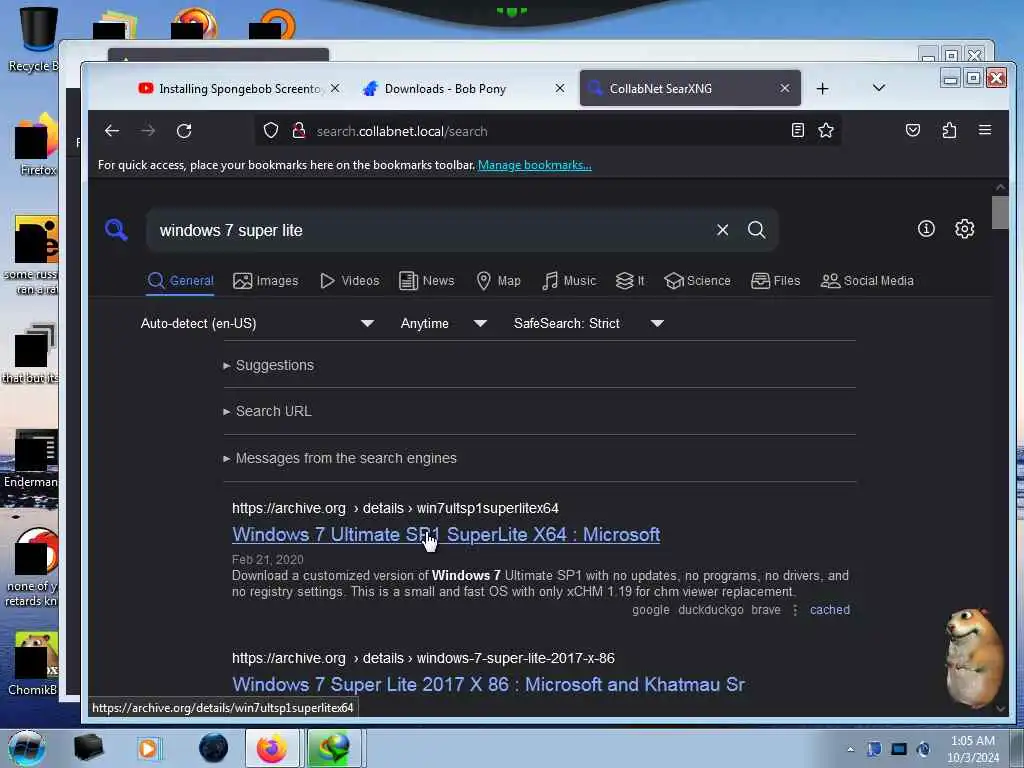1024x768 pixels.
Task: Open a new tab with plus button
Action: click(823, 88)
